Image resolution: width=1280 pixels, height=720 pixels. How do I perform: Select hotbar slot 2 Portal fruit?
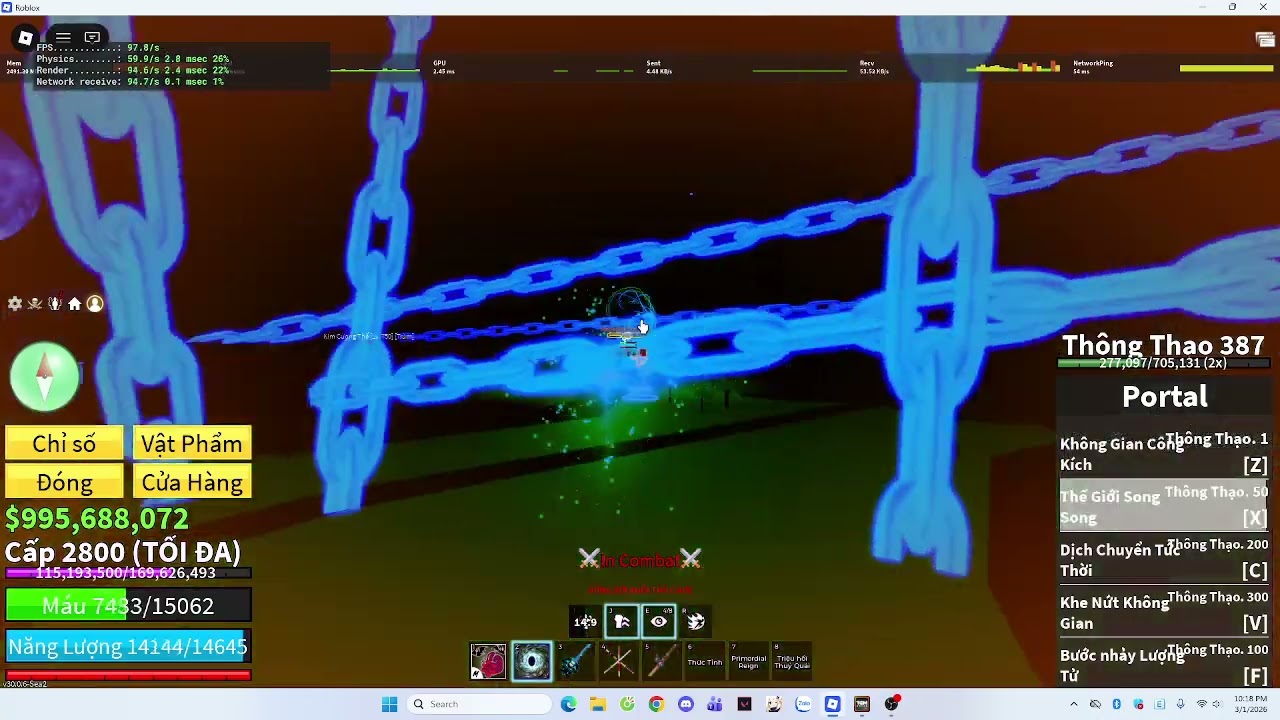(532, 661)
